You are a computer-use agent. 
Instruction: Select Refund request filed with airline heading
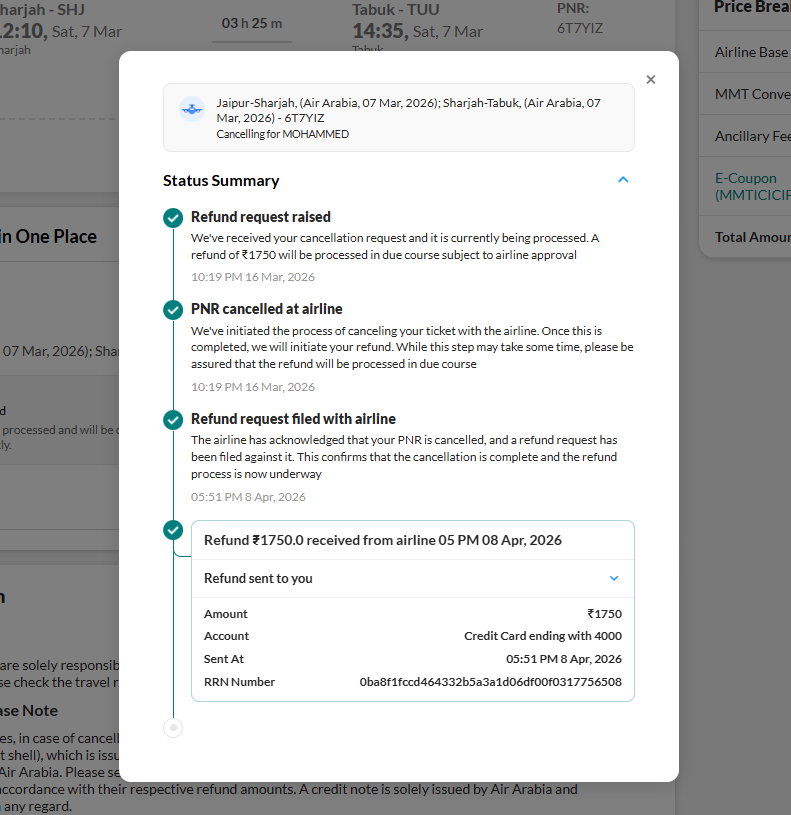point(293,419)
